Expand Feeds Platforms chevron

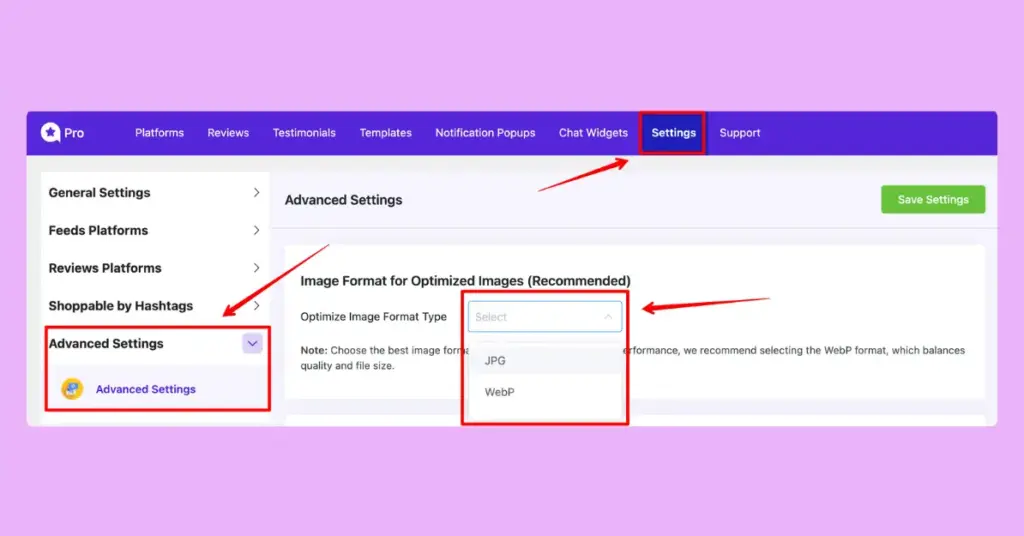point(256,230)
